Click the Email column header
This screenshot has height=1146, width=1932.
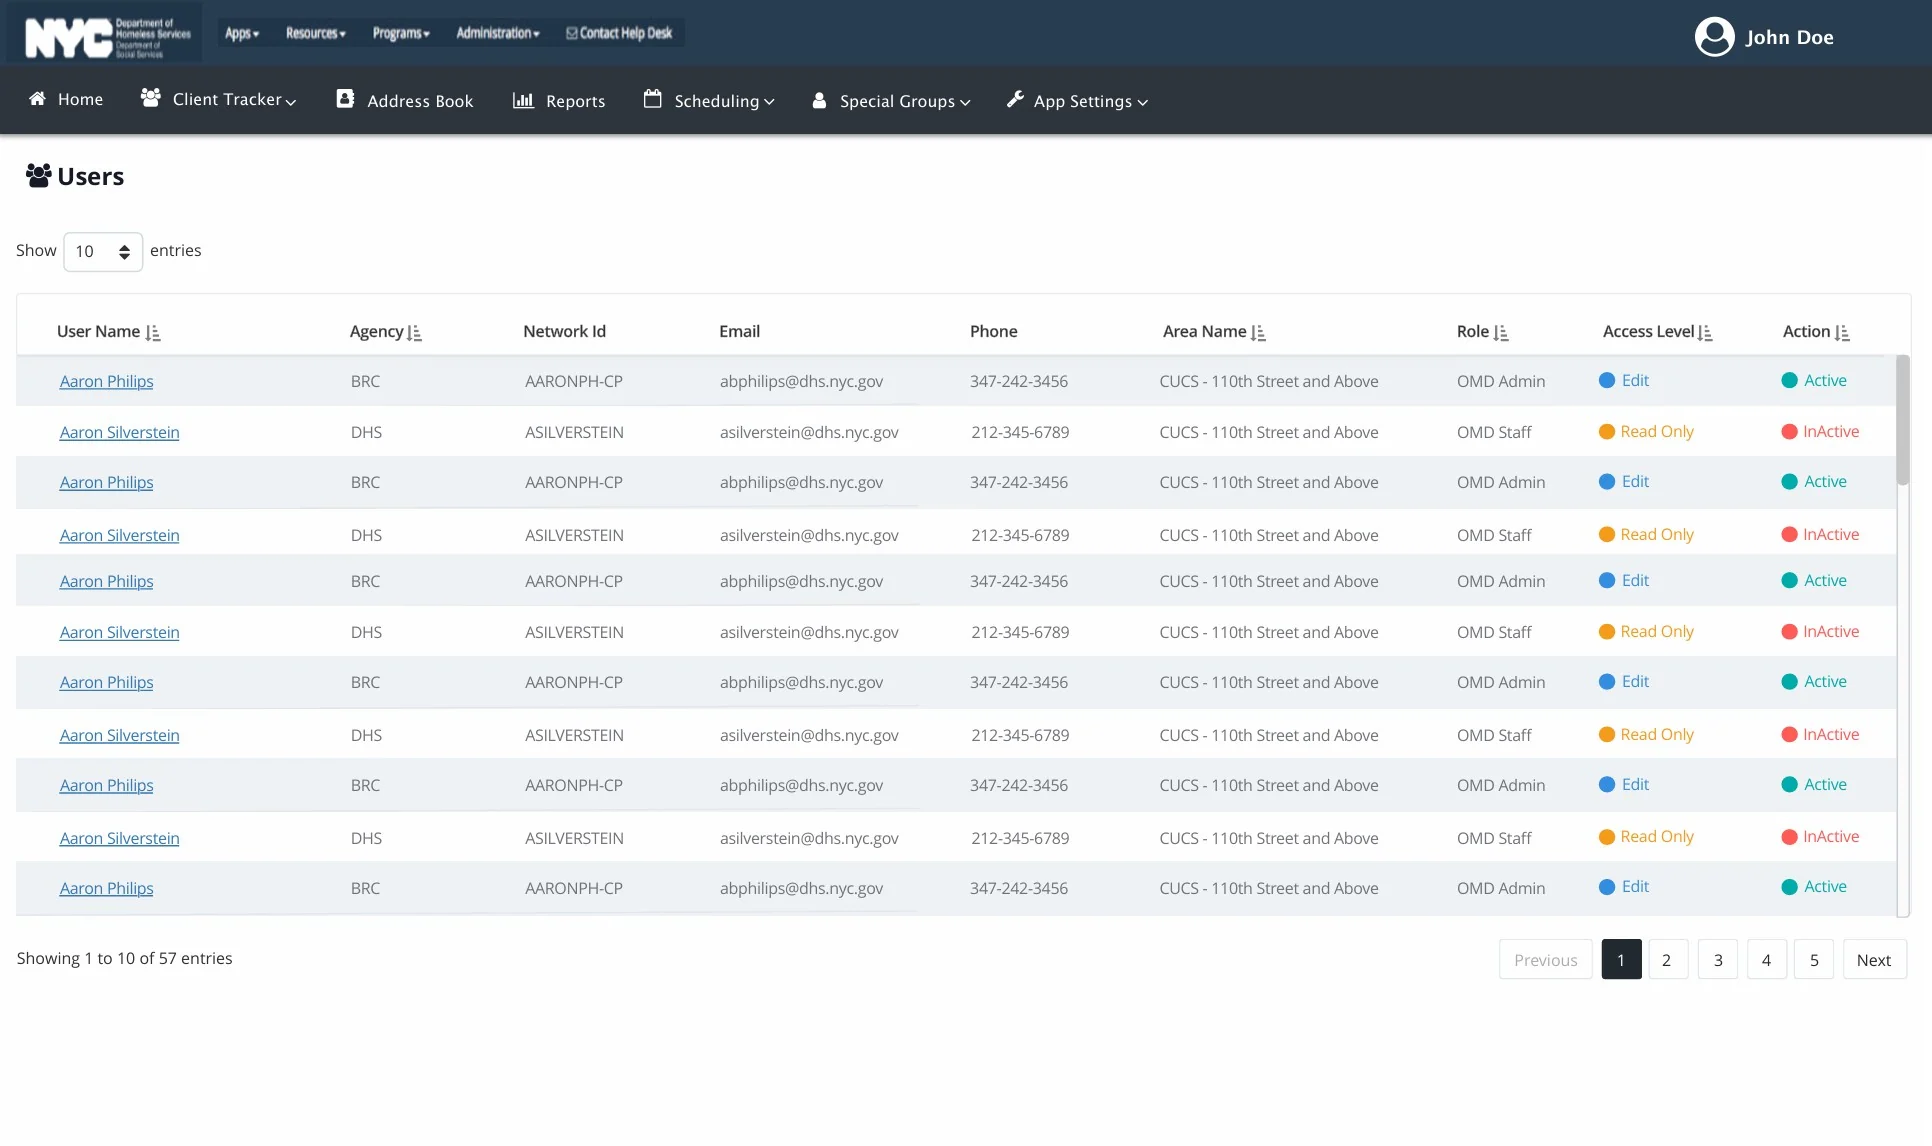(x=739, y=331)
